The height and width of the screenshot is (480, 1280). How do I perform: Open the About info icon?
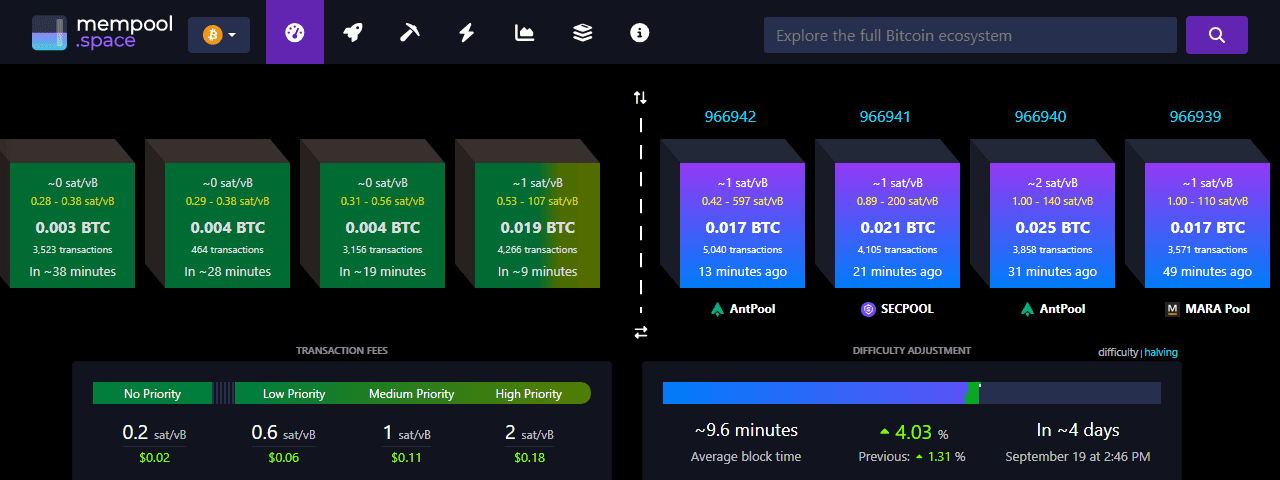[640, 32]
